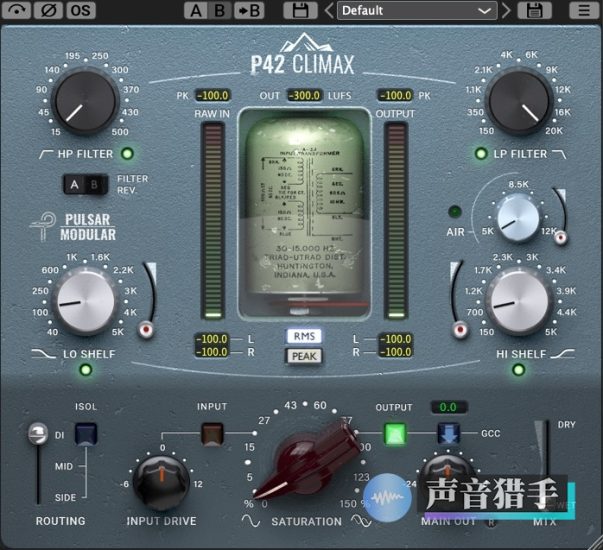Viewport: 603px width, 550px height.
Task: Click the LO SHELF curve icon
Action: (43, 354)
